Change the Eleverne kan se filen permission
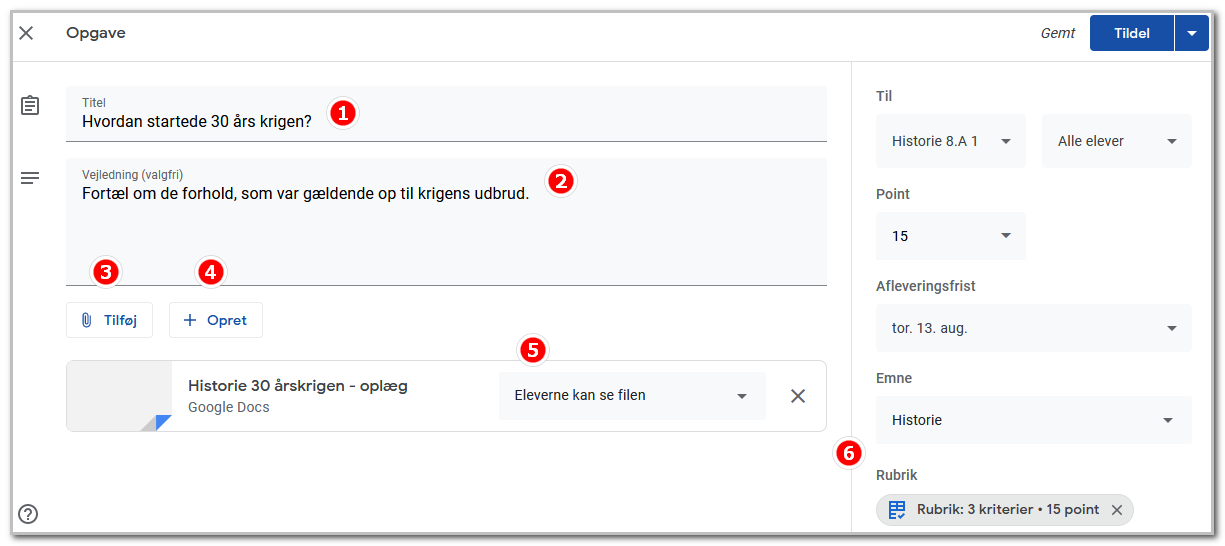The image size is (1225, 546). pyautogui.click(x=632, y=396)
